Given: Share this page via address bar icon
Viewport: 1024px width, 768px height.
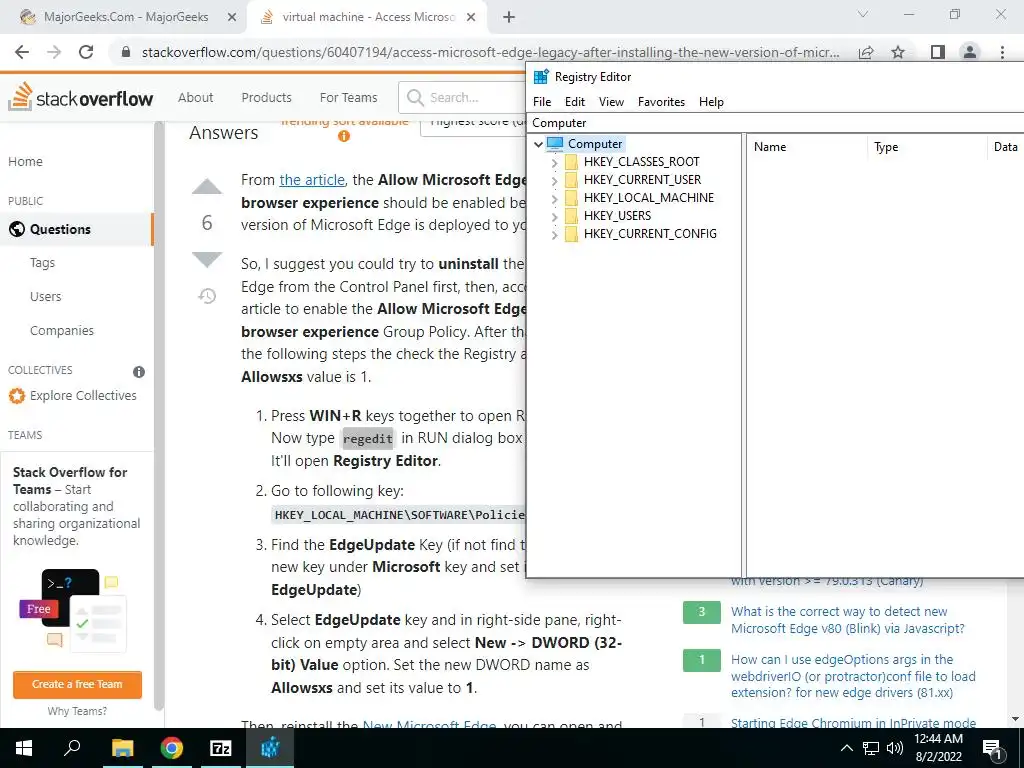Looking at the screenshot, I should point(866,52).
